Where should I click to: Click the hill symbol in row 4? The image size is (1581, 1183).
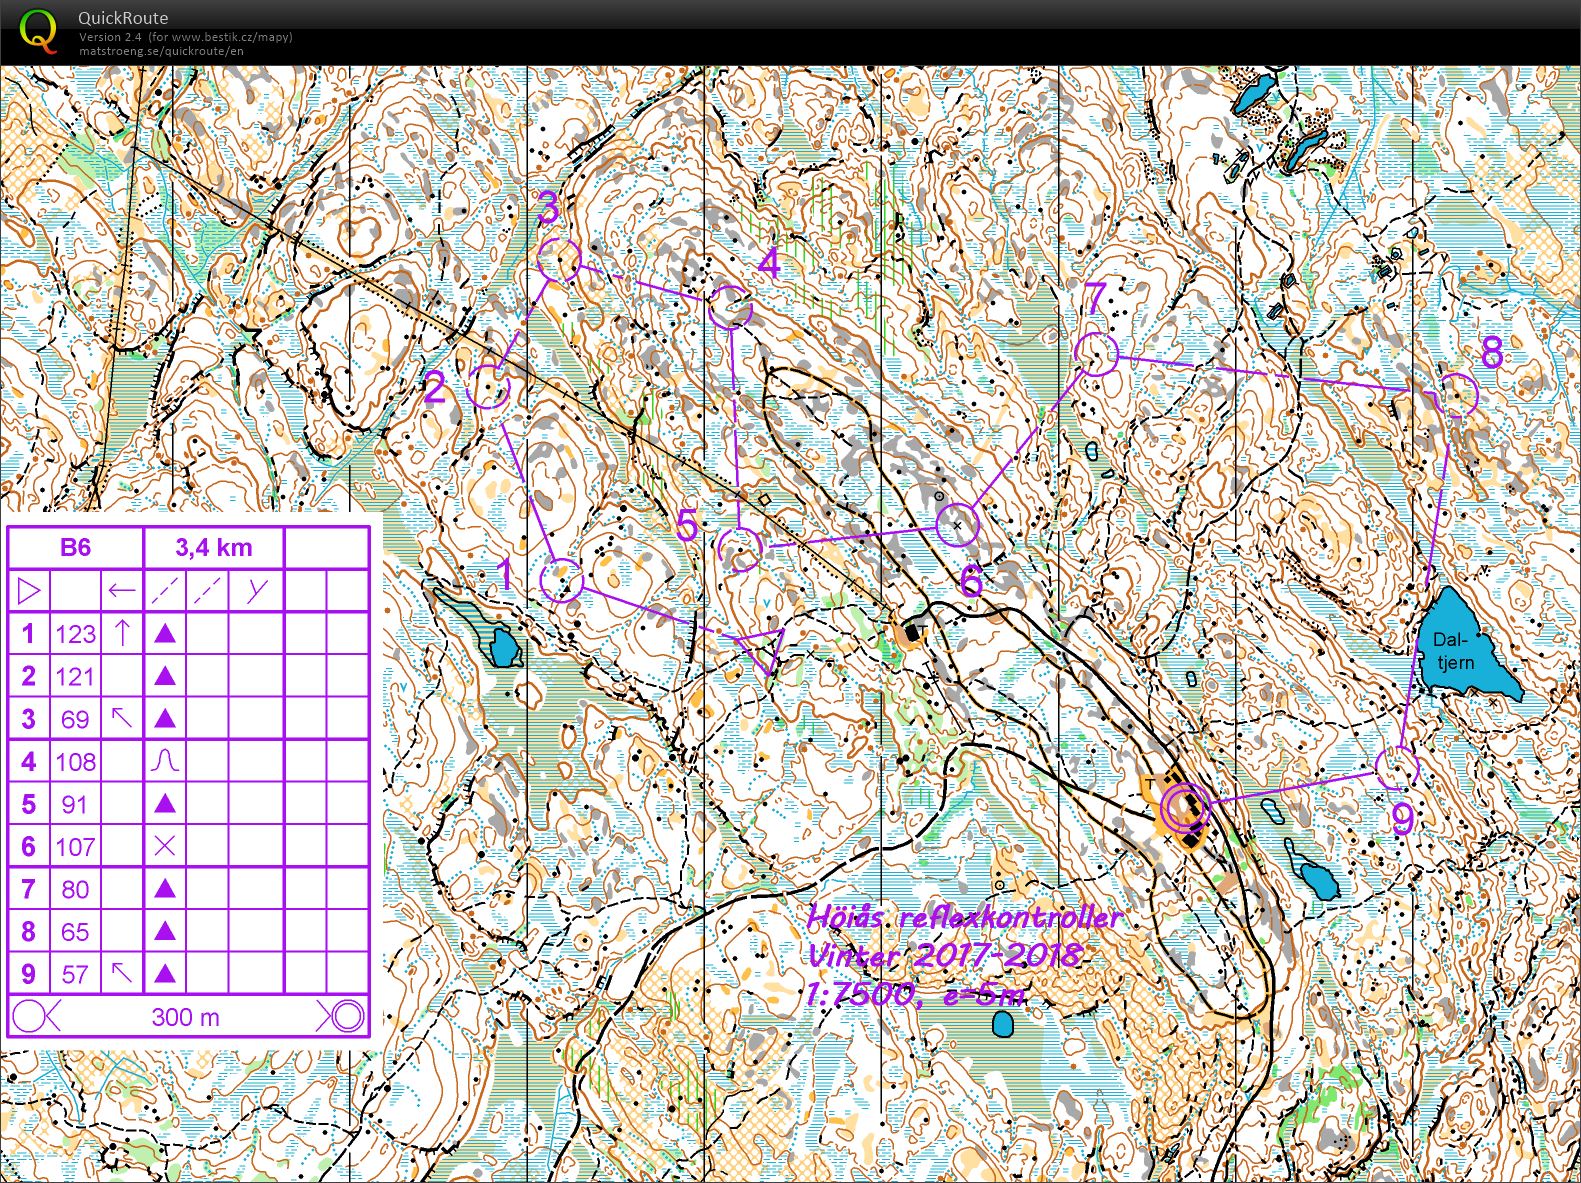click(165, 761)
